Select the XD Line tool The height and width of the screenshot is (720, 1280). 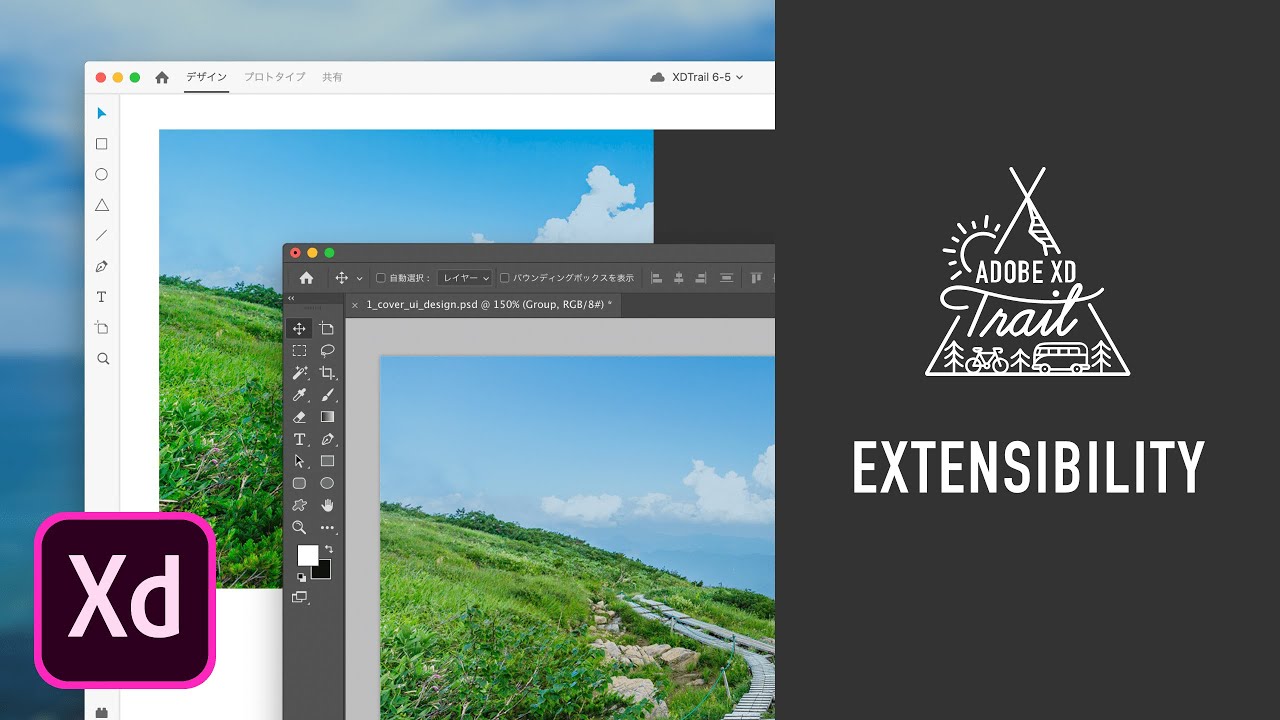coord(101,236)
